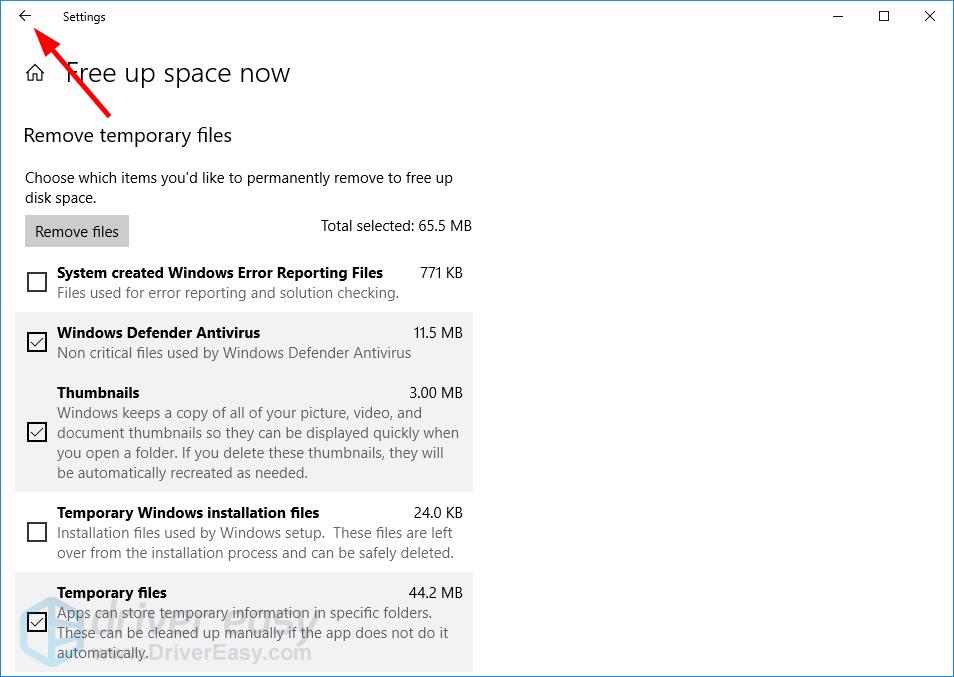Uncheck the Thumbnails checkbox
The width and height of the screenshot is (954, 677).
37,432
